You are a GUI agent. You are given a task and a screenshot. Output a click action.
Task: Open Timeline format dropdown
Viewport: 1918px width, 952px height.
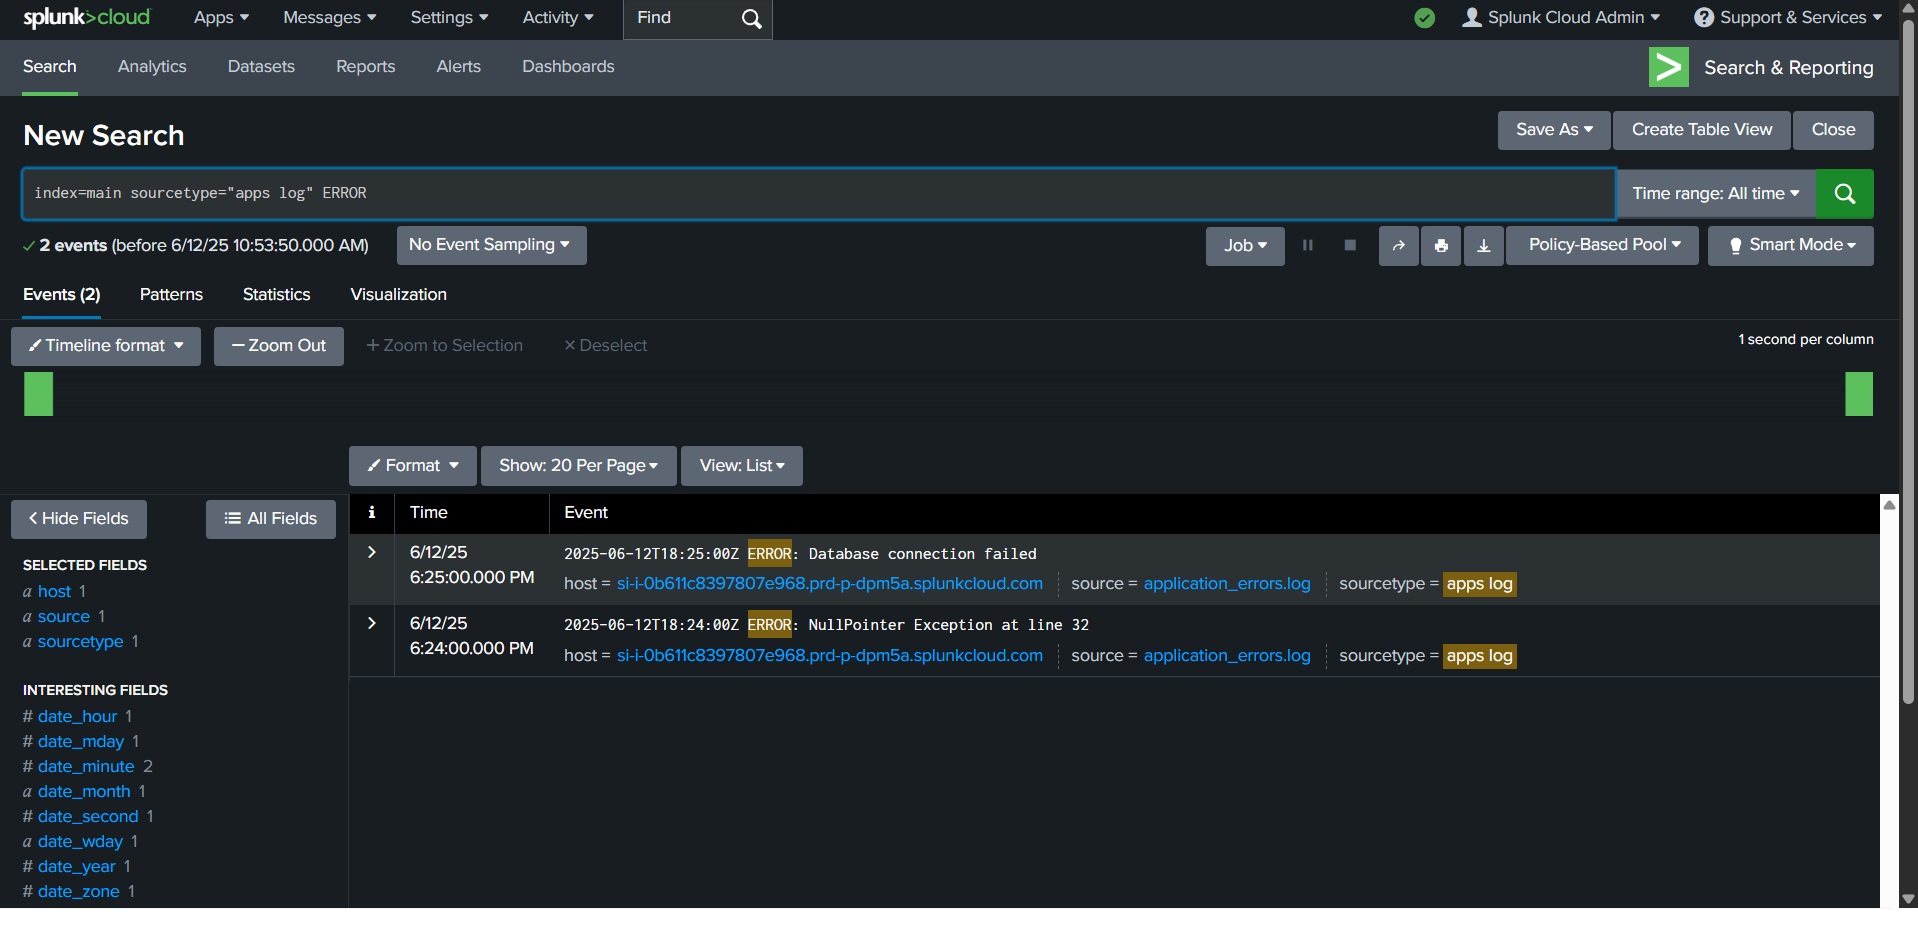[x=106, y=346]
